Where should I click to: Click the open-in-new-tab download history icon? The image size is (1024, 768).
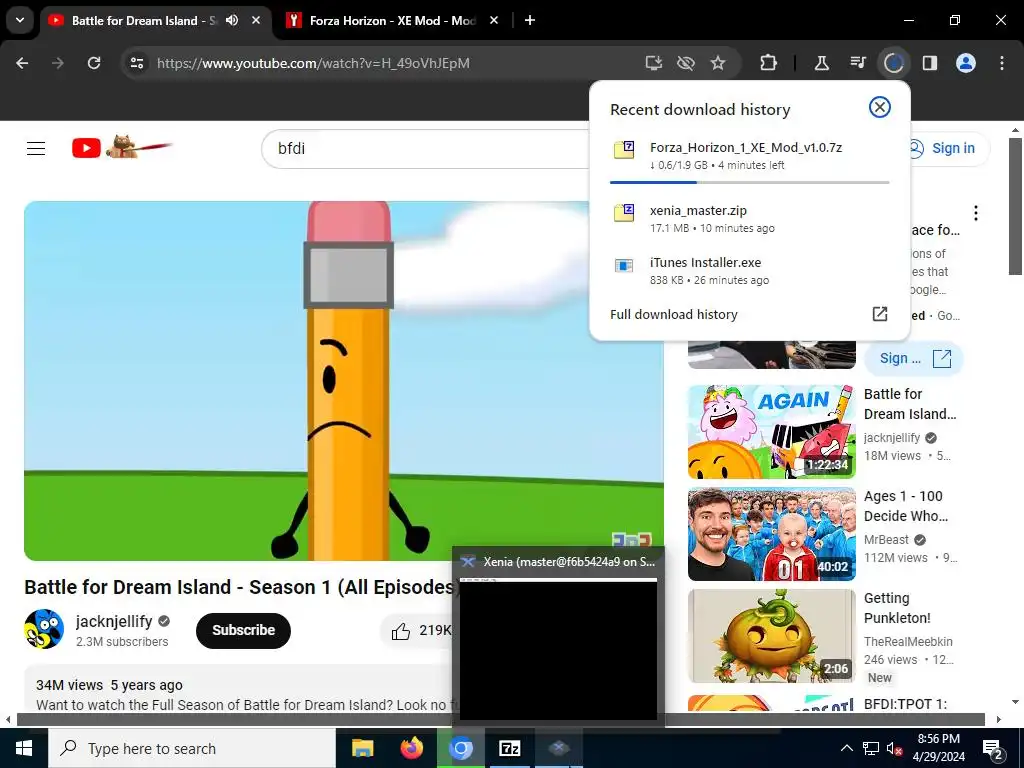point(880,314)
